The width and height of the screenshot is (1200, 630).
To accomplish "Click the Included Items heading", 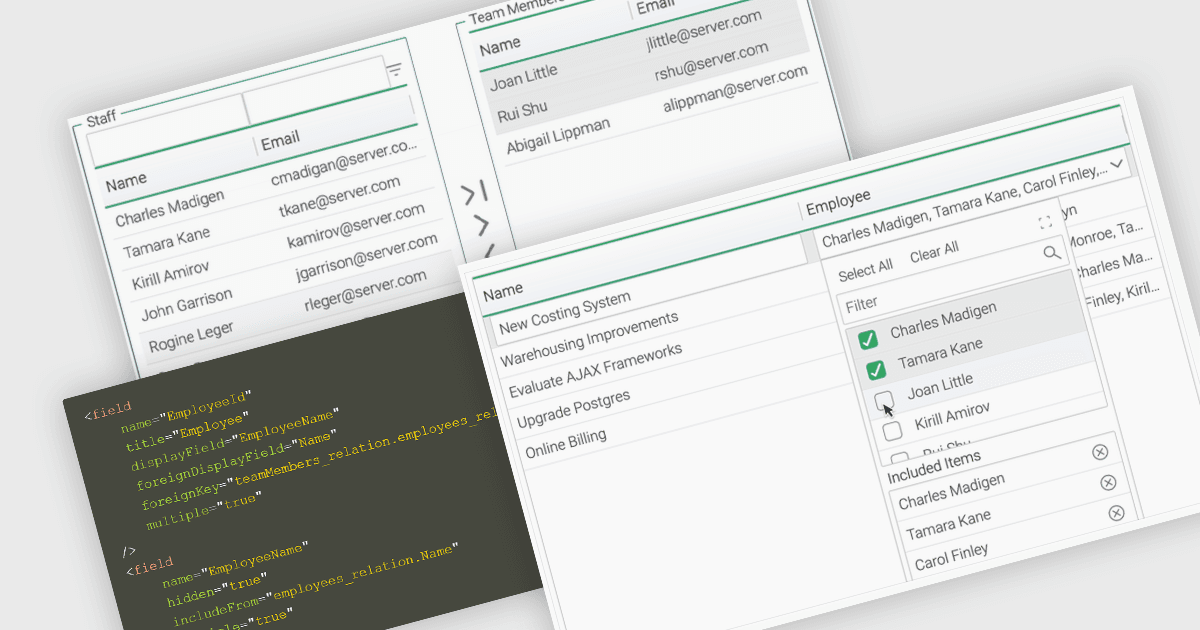I will coord(934,465).
